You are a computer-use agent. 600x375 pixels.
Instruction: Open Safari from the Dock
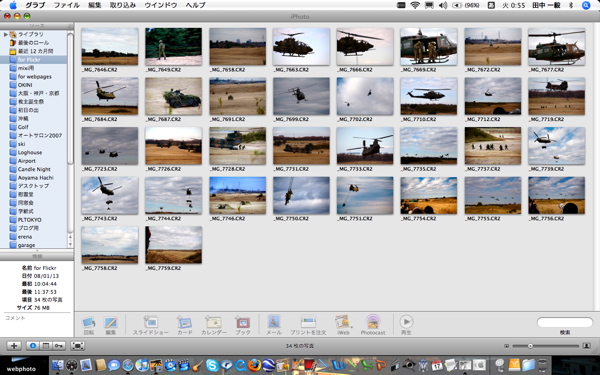pyautogui.click(x=128, y=365)
